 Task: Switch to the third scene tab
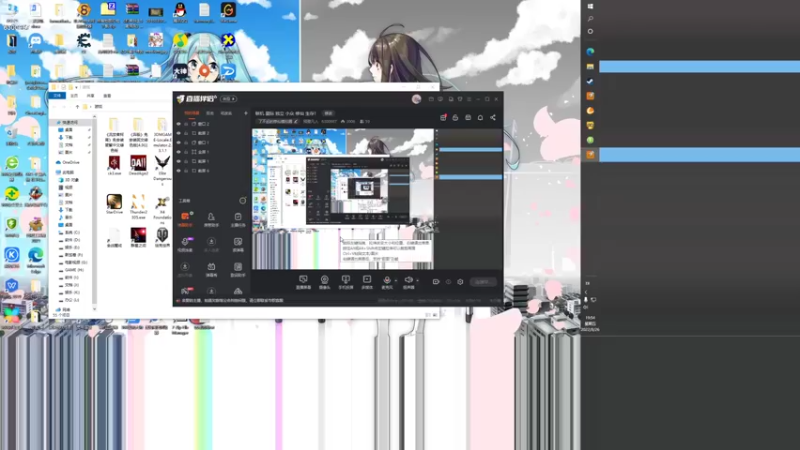pyautogui.click(x=226, y=113)
